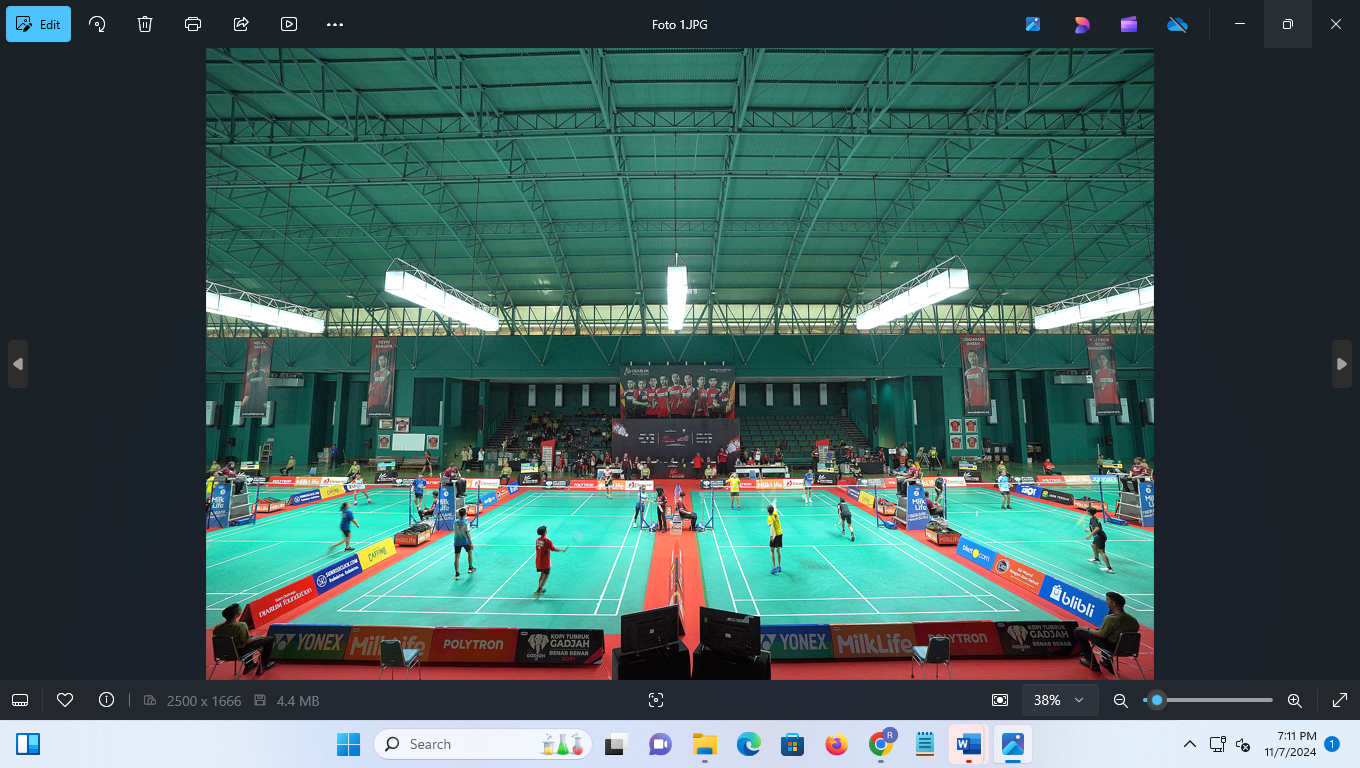Open the See more three-dots menu

(335, 24)
